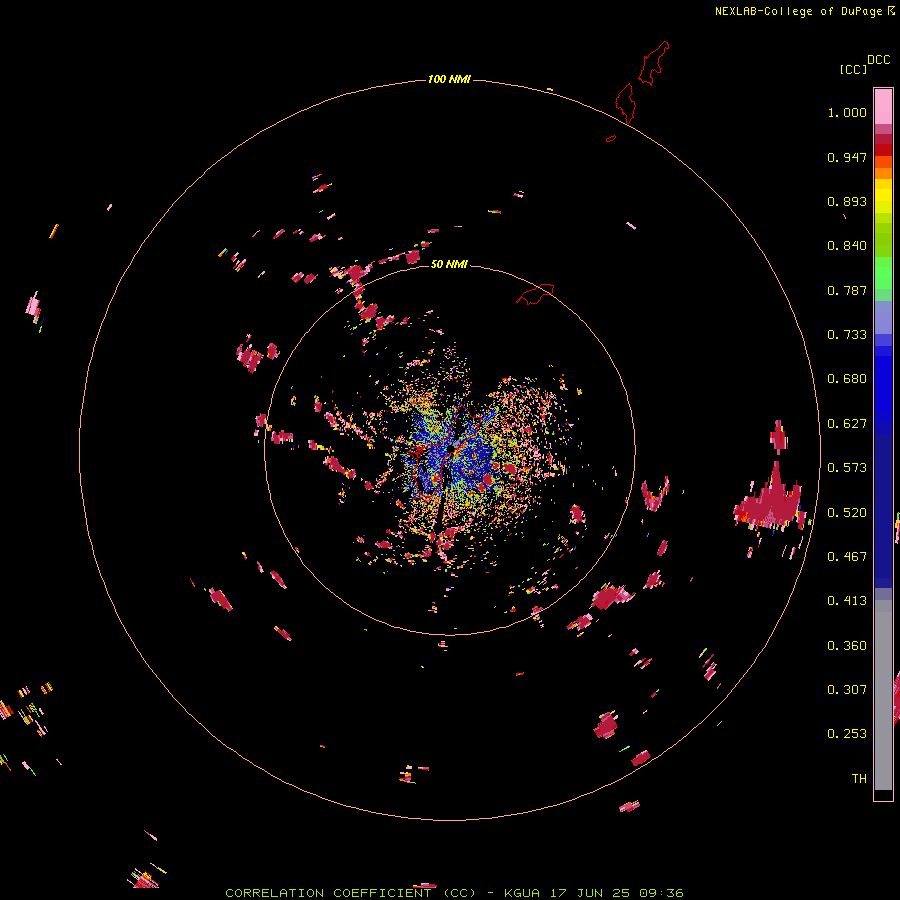The height and width of the screenshot is (900, 900).
Task: Select the 0.947 scale value label
Action: 847,157
